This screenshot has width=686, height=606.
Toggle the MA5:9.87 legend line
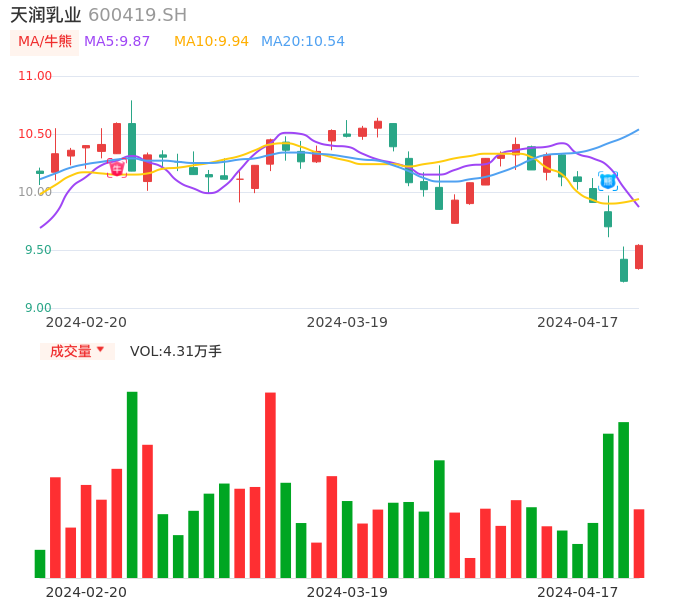pyautogui.click(x=117, y=42)
